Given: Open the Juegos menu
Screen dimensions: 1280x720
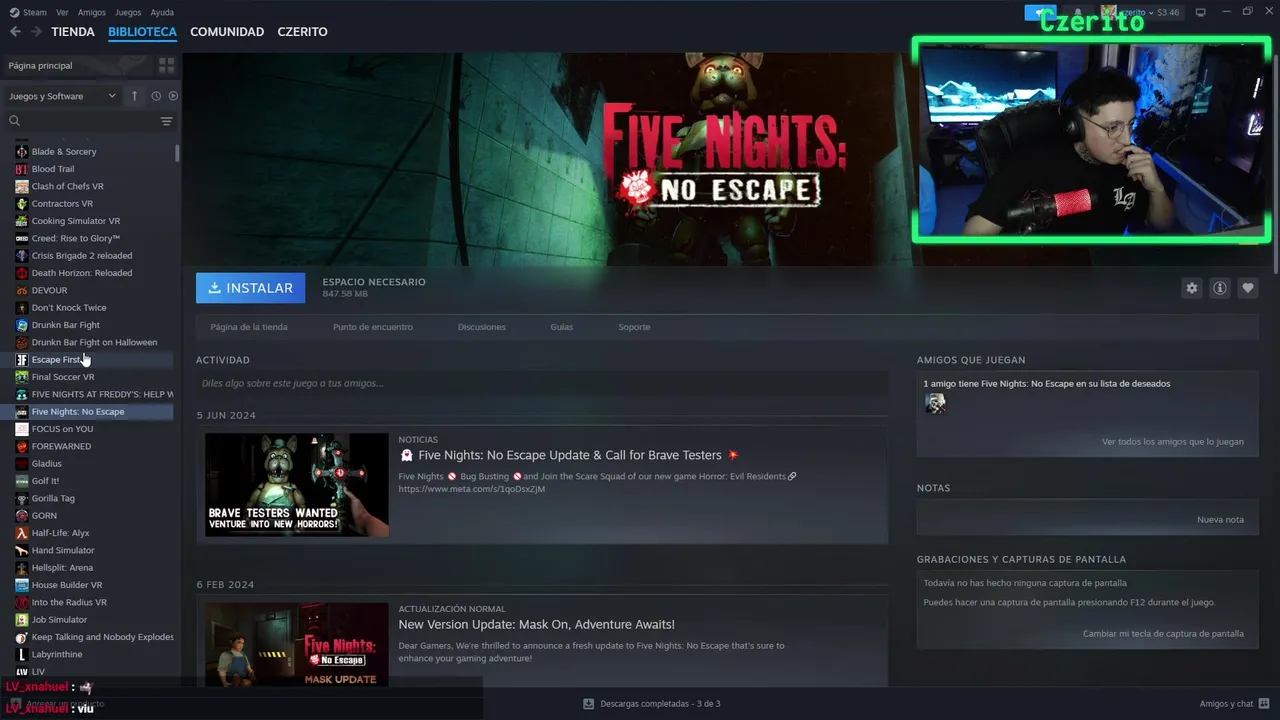Looking at the screenshot, I should [x=128, y=12].
